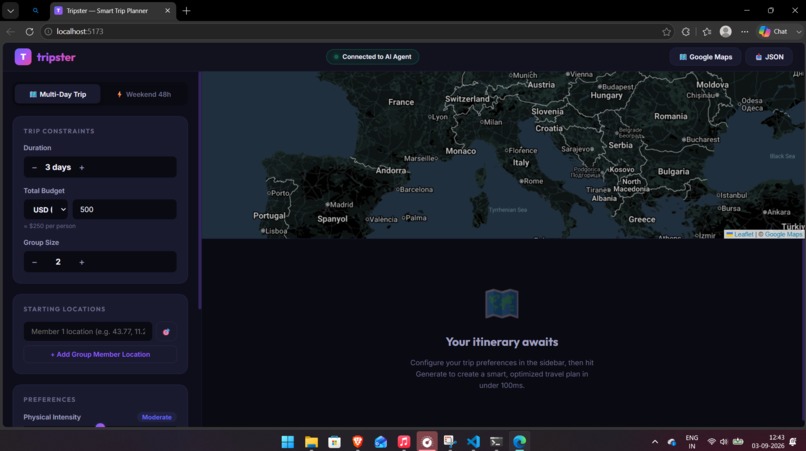Decrease group size with minus
This screenshot has height=451, width=806.
coord(34,262)
